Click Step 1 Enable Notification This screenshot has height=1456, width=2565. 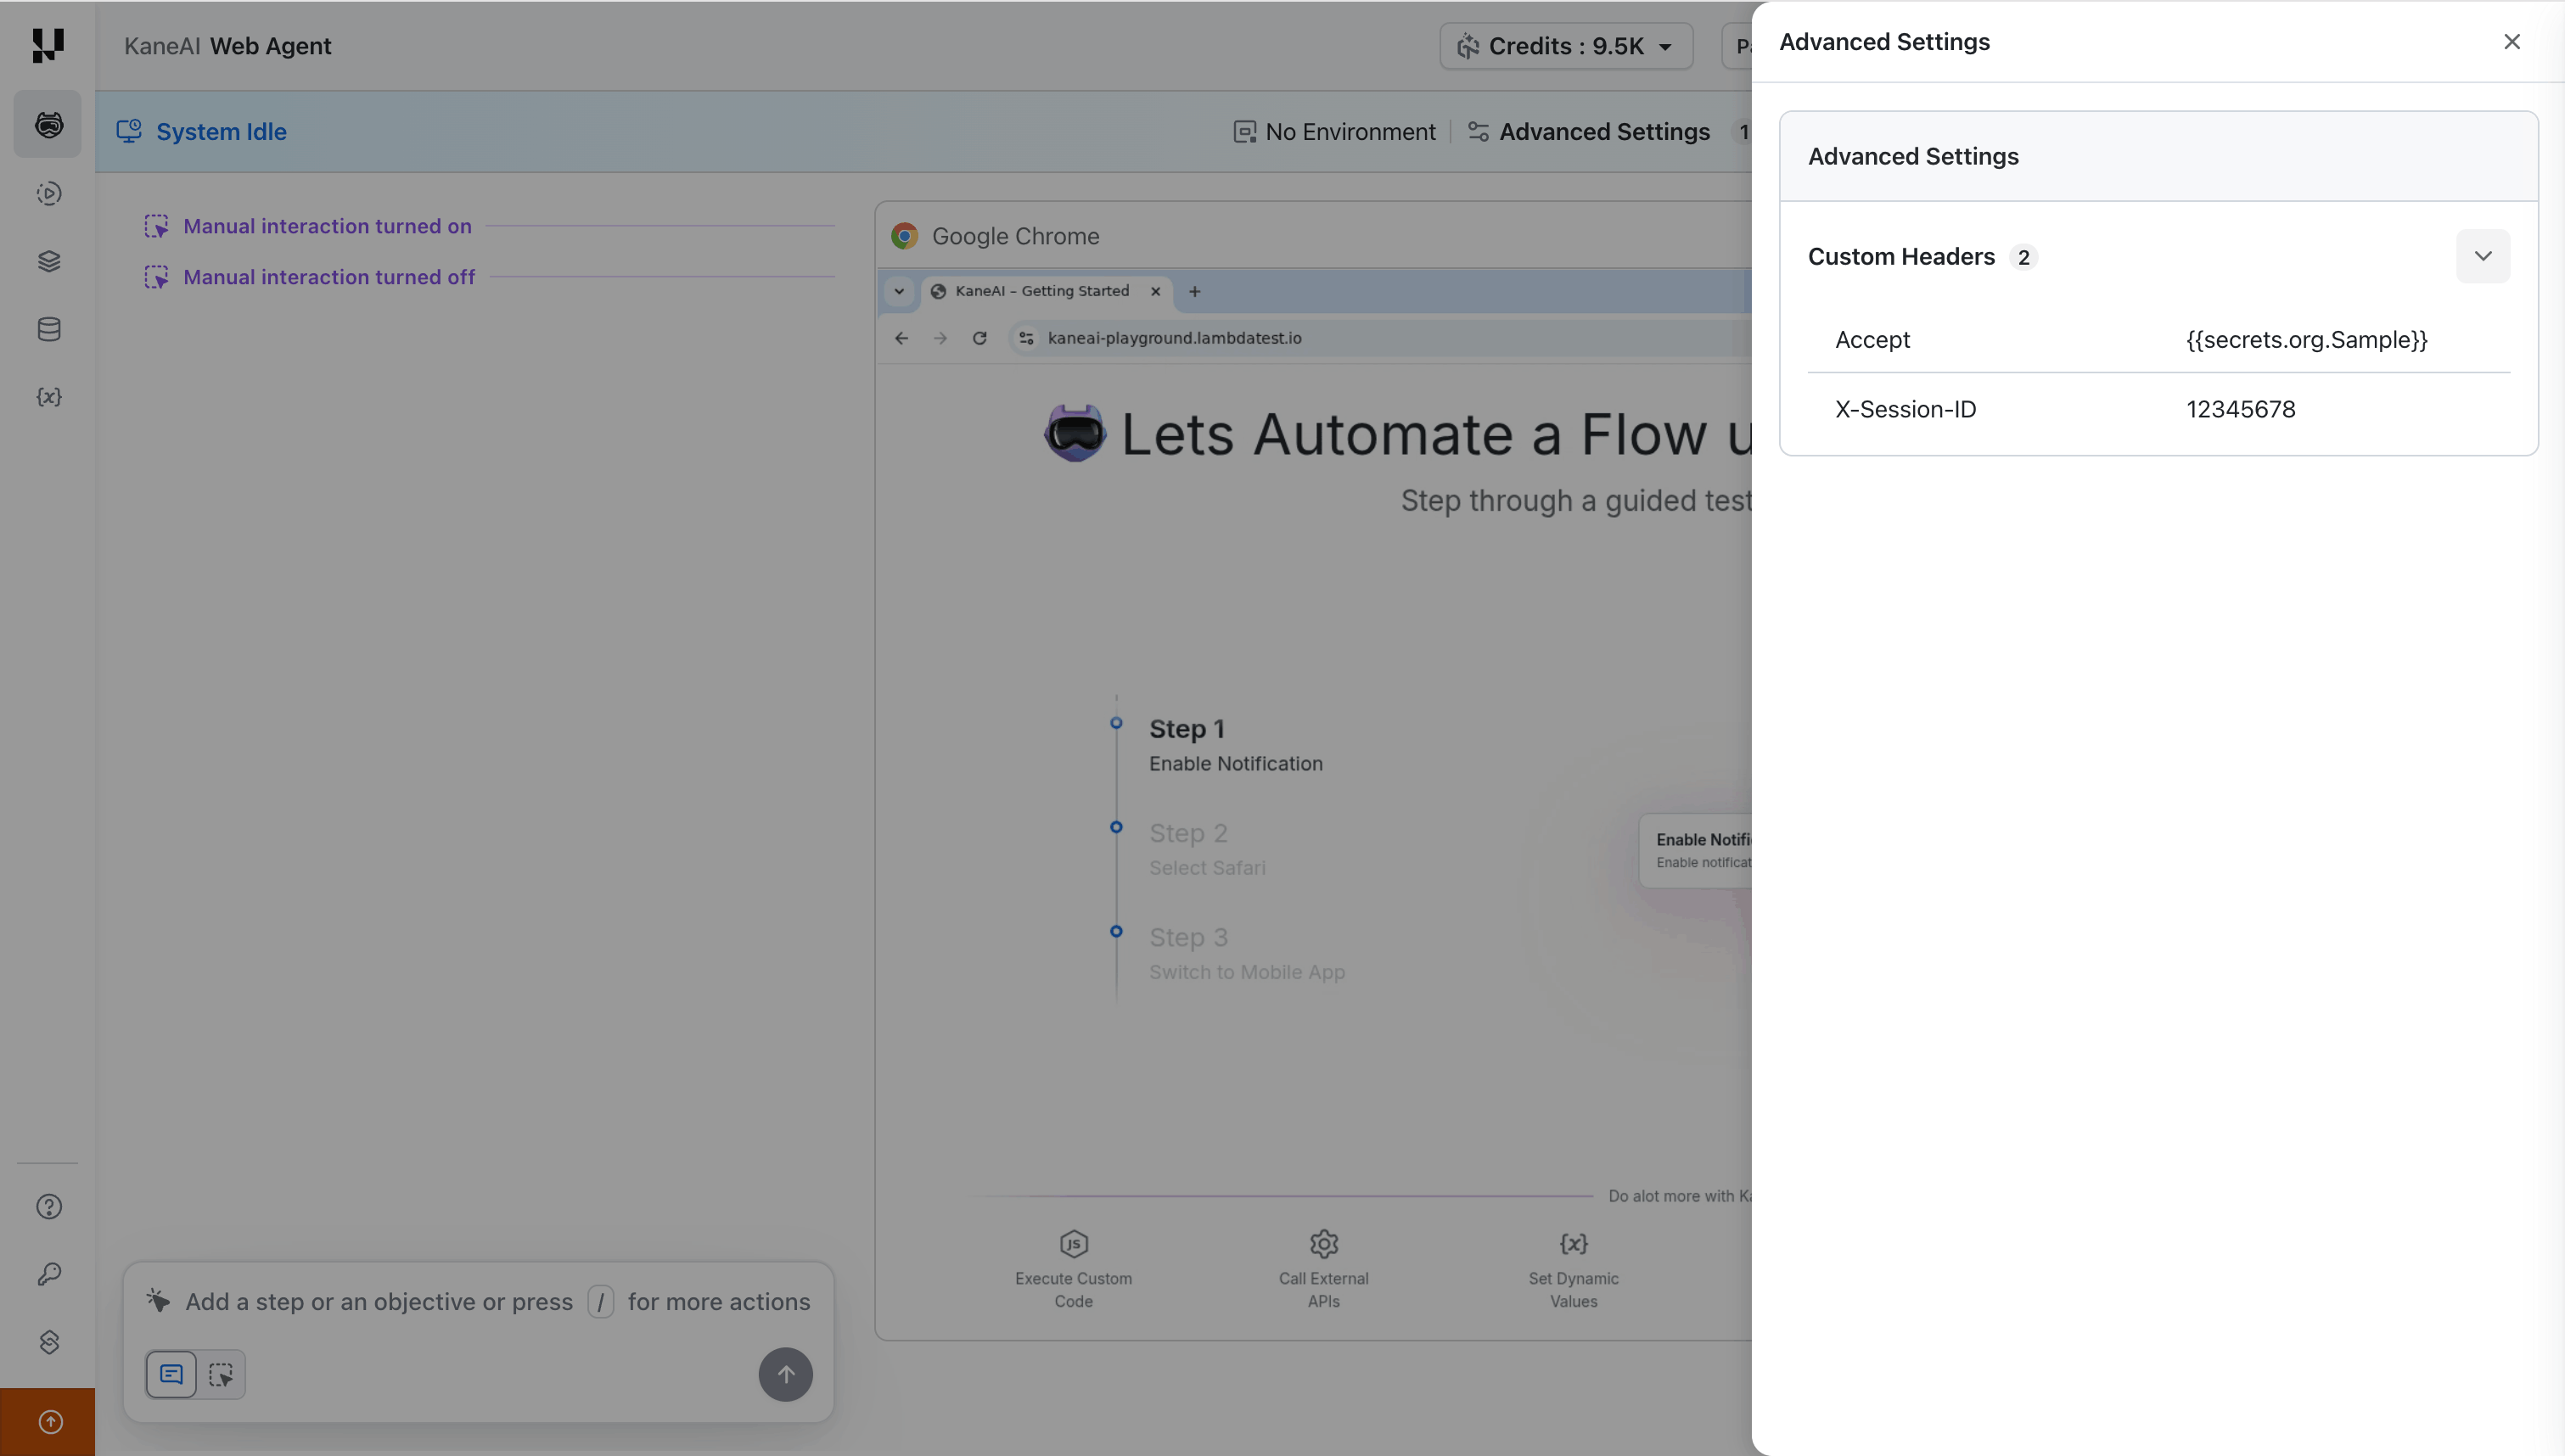tap(1235, 745)
